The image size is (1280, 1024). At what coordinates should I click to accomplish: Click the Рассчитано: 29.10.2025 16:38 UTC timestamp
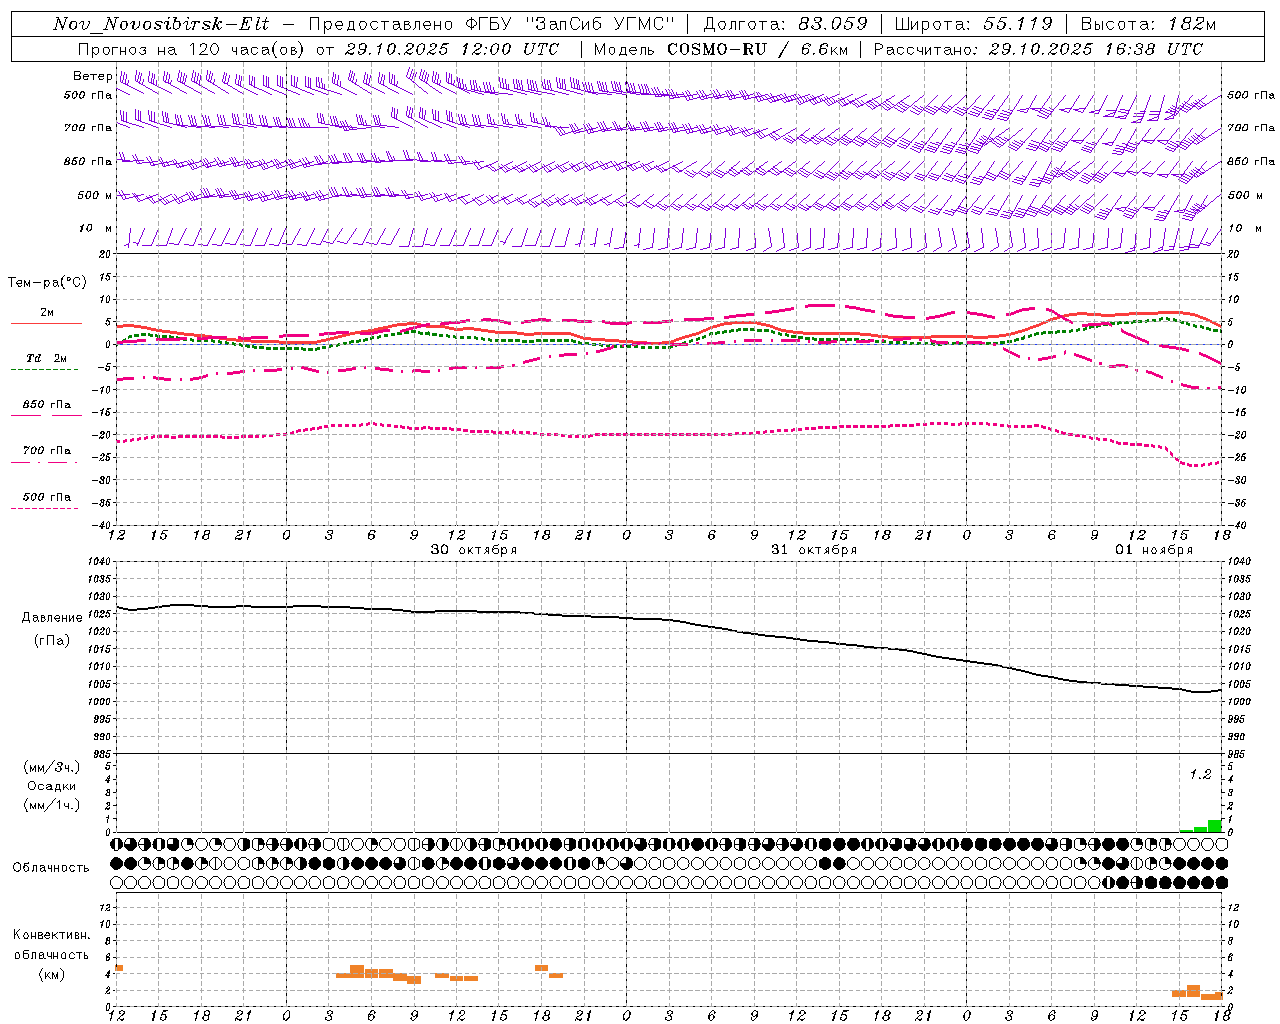coord(1038,49)
